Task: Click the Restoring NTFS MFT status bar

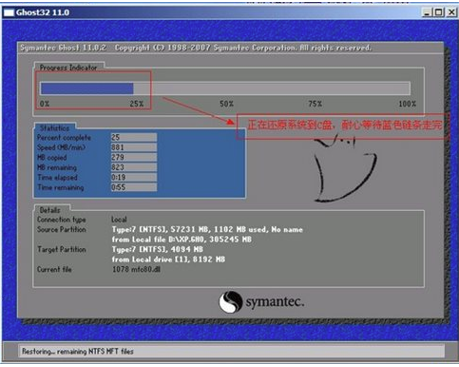Action: (x=231, y=351)
